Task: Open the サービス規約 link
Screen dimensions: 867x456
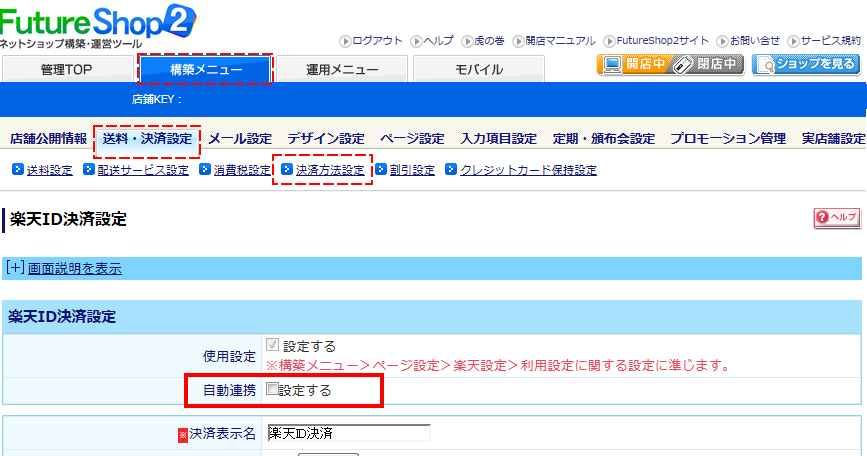Action: click(x=831, y=41)
